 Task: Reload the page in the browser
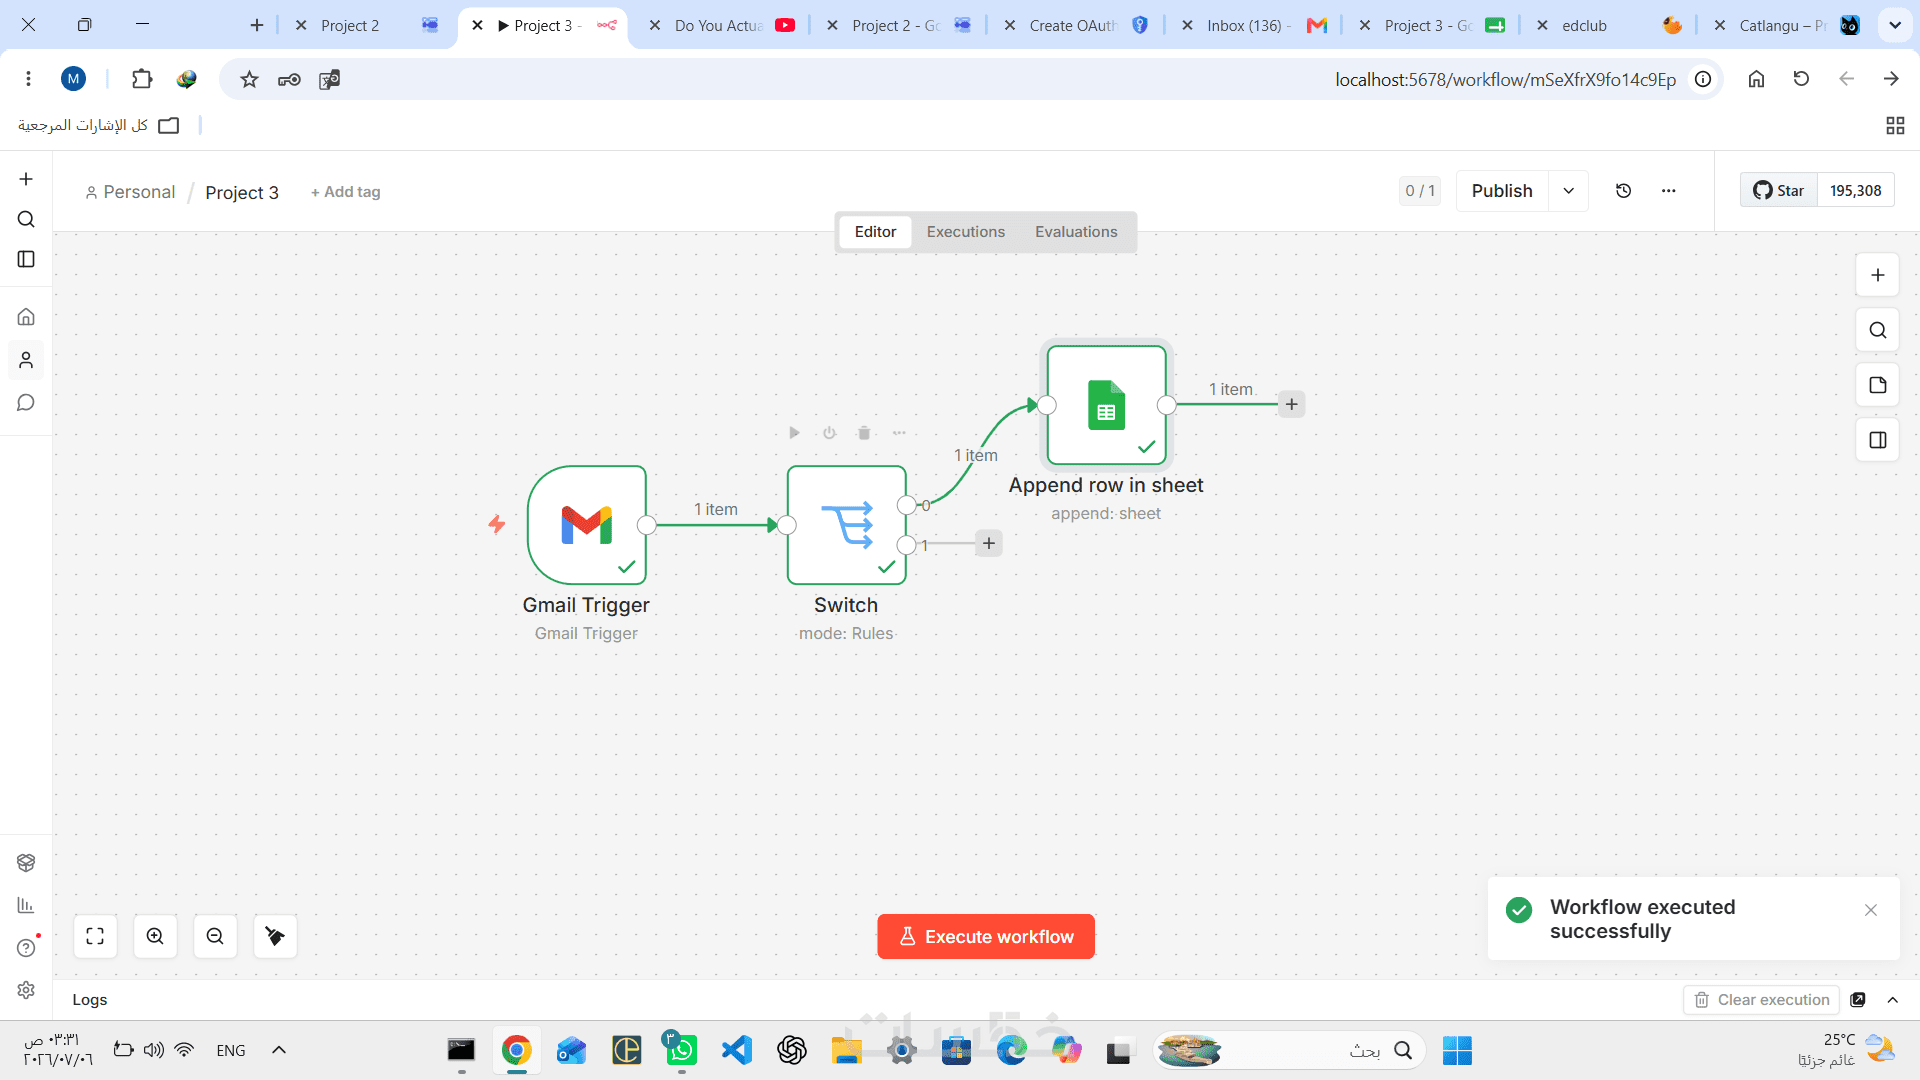(x=1801, y=79)
